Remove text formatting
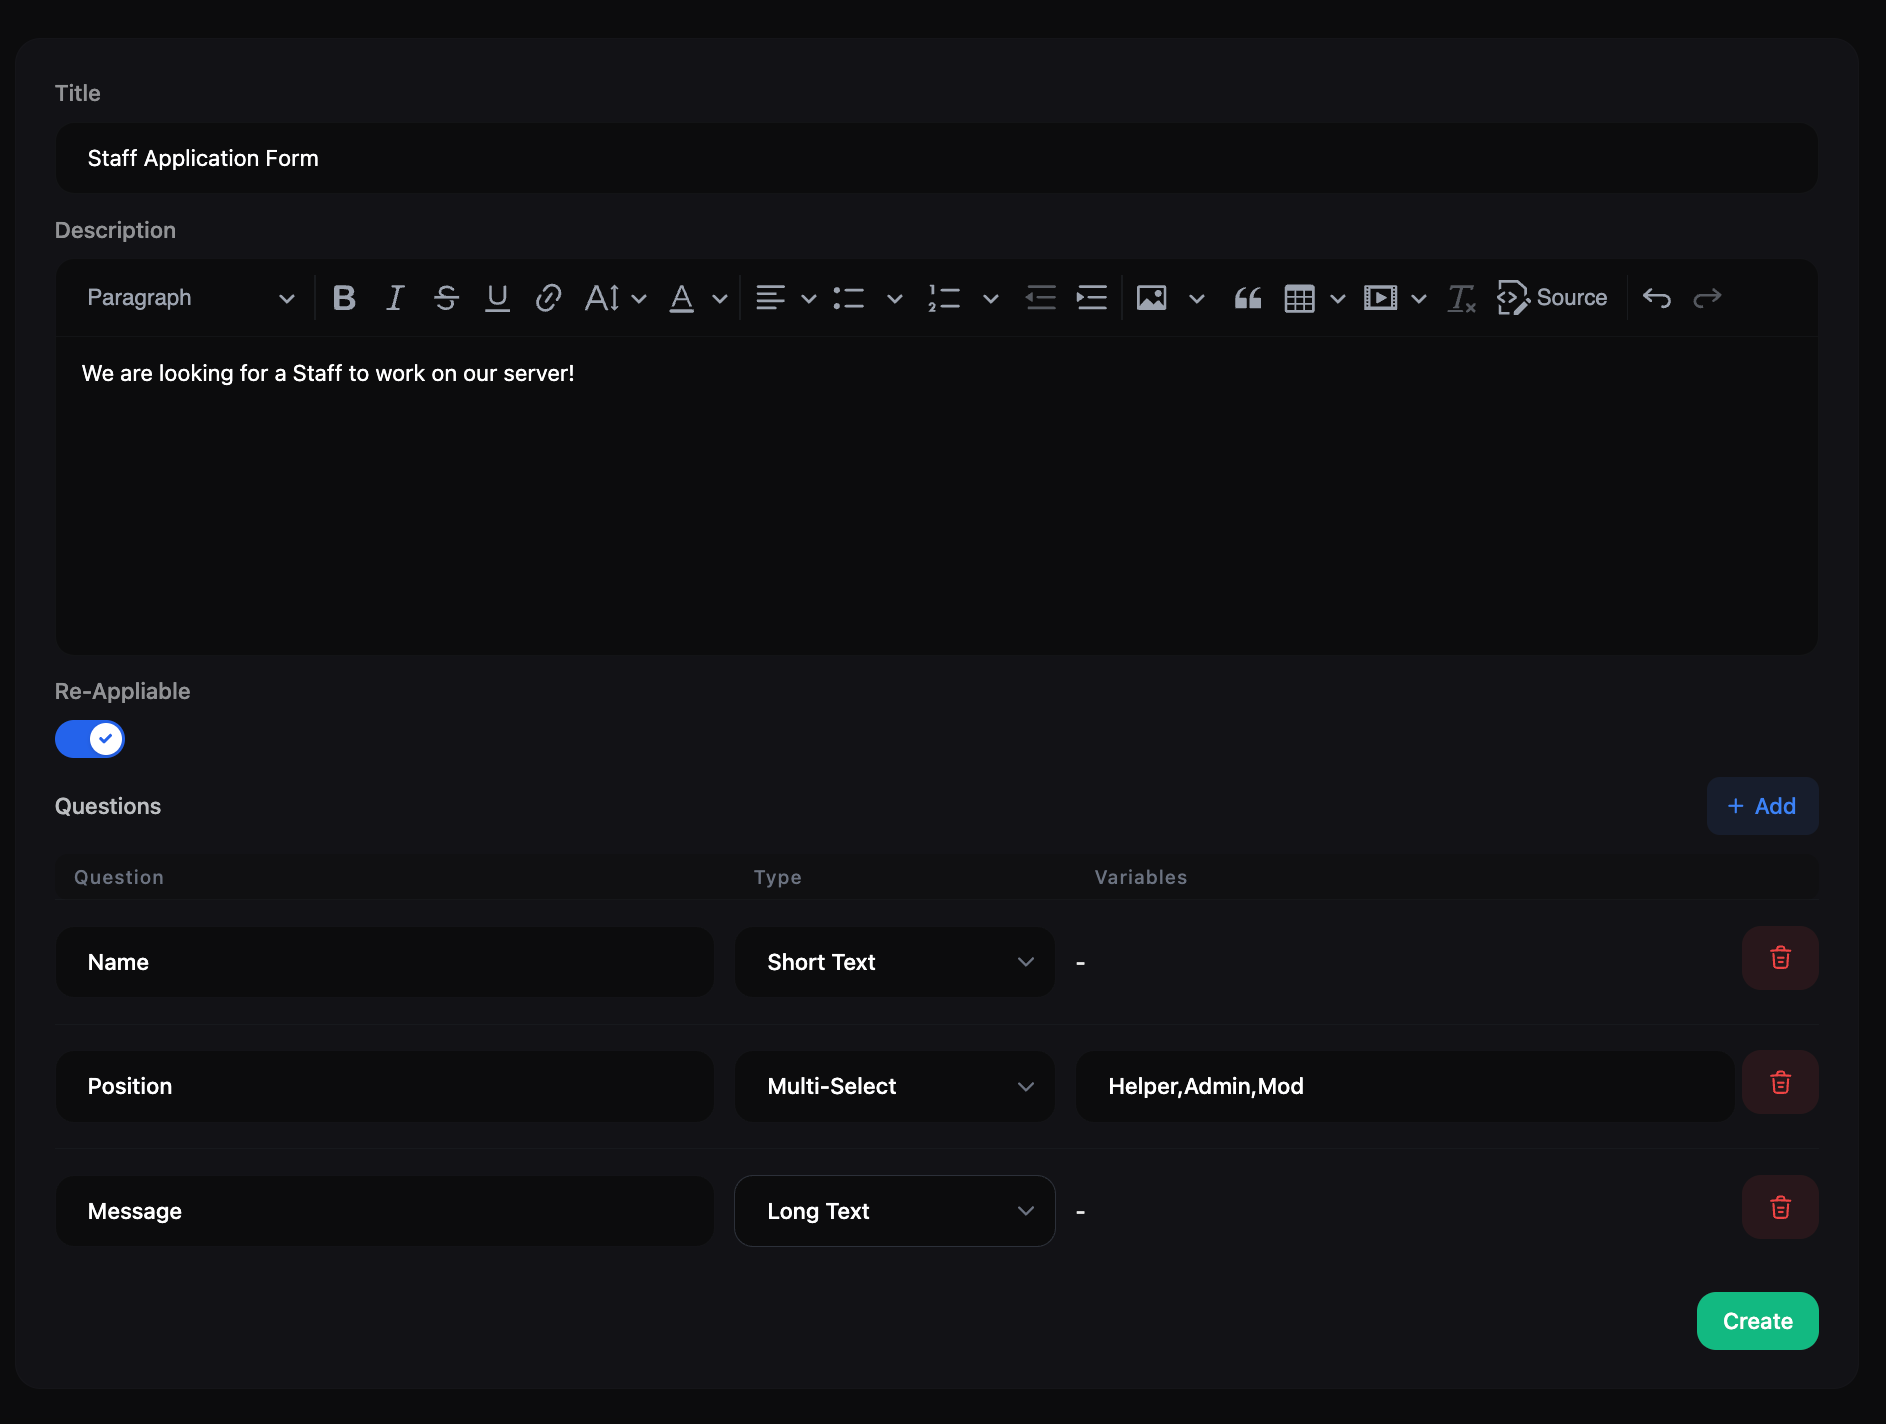Image resolution: width=1886 pixels, height=1424 pixels. click(x=1461, y=298)
